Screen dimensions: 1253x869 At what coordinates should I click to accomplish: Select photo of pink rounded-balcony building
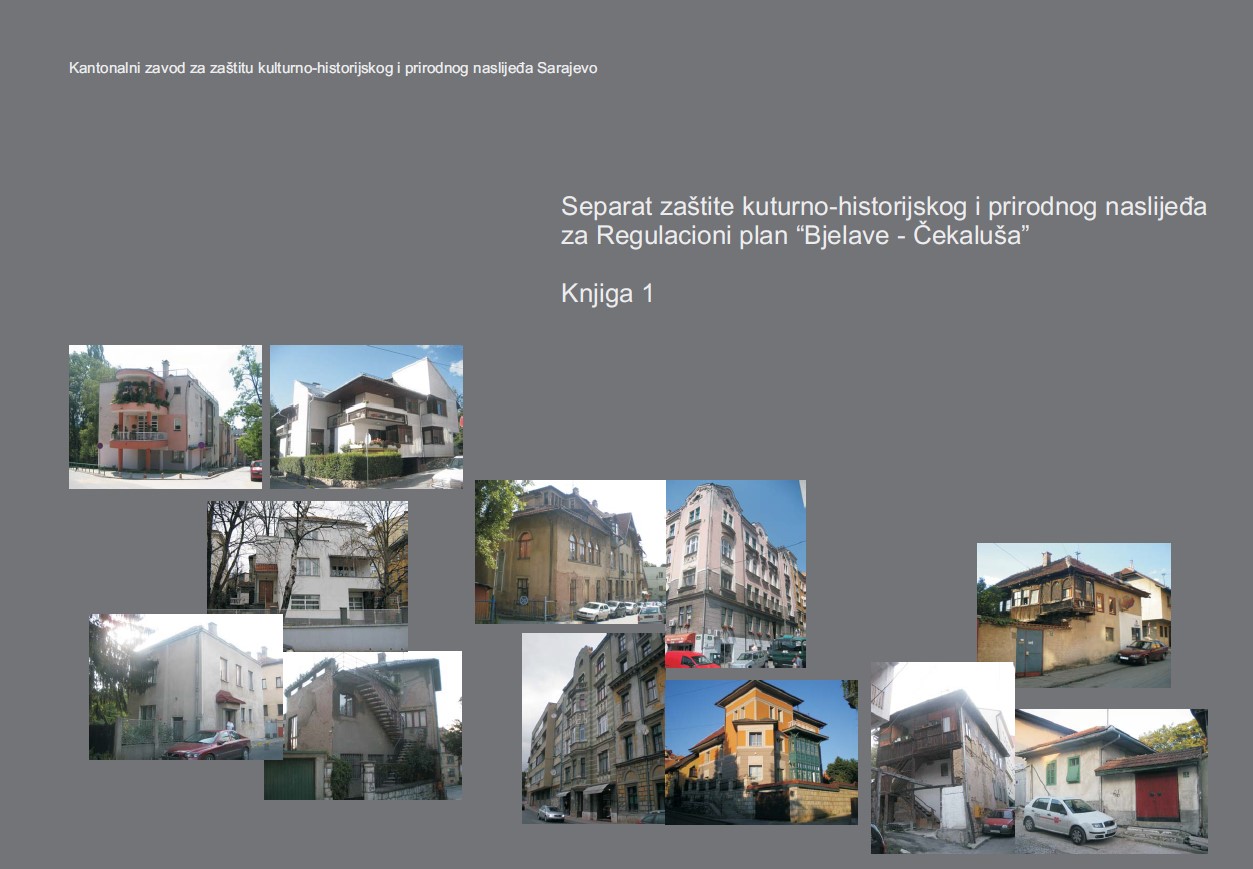[165, 417]
